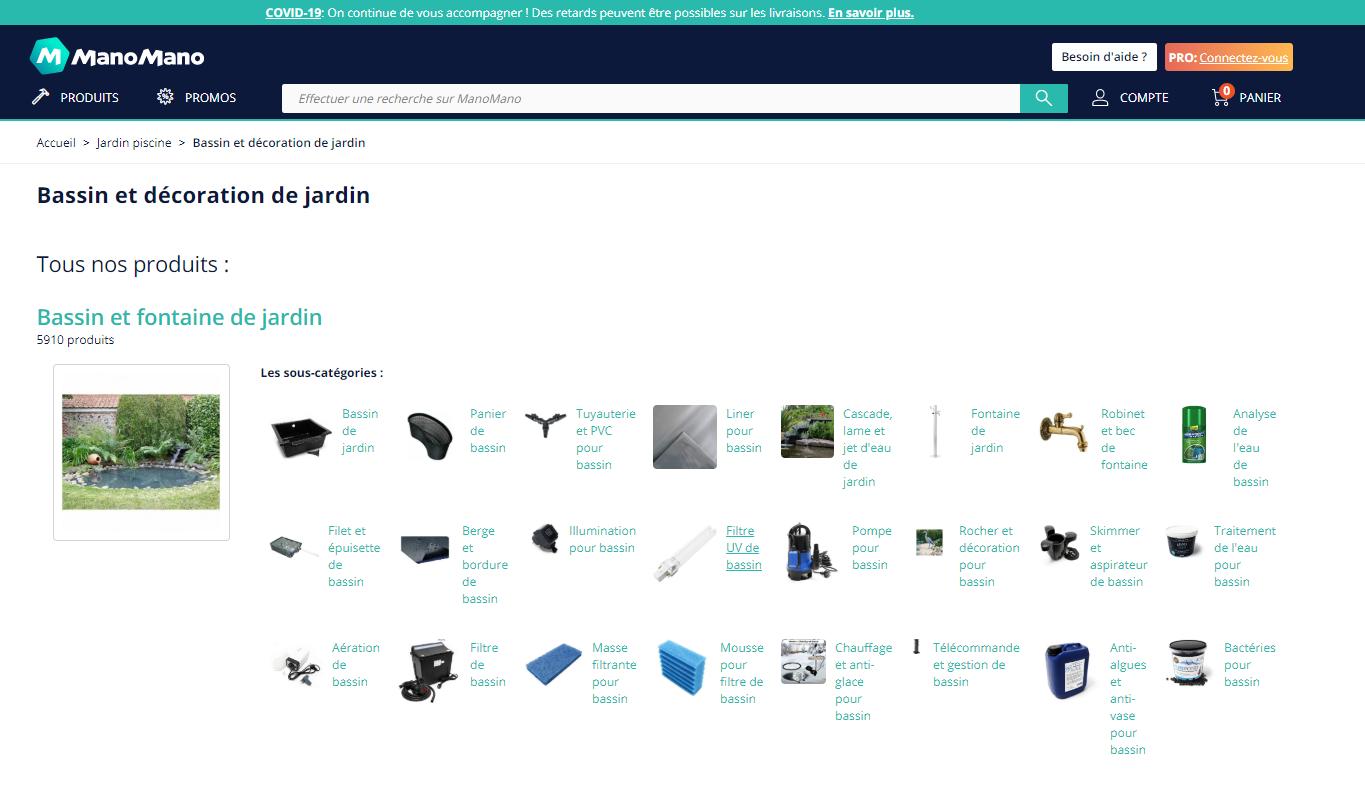Open the Bassin de jardin text link

click(x=360, y=431)
